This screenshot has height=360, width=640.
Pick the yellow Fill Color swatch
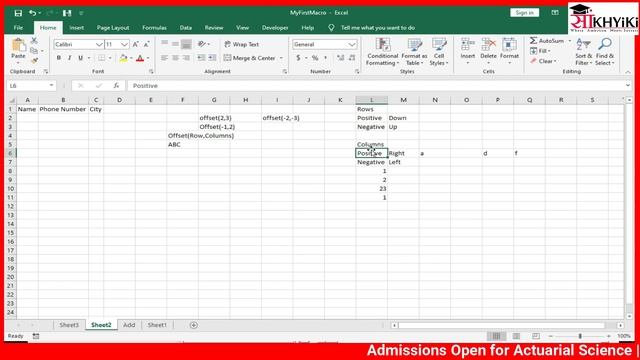point(123,58)
